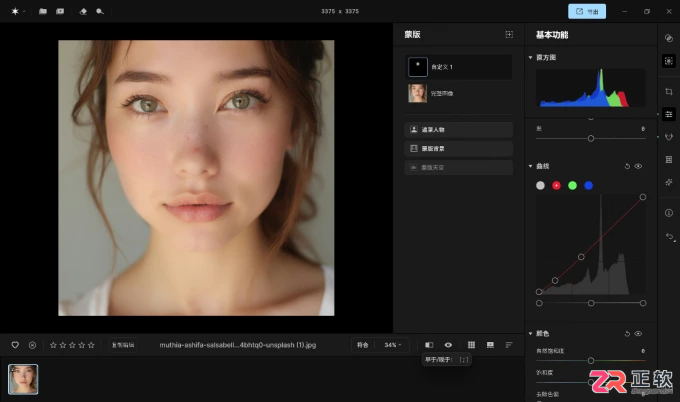
Task: Click the mask person button
Action: point(458,130)
